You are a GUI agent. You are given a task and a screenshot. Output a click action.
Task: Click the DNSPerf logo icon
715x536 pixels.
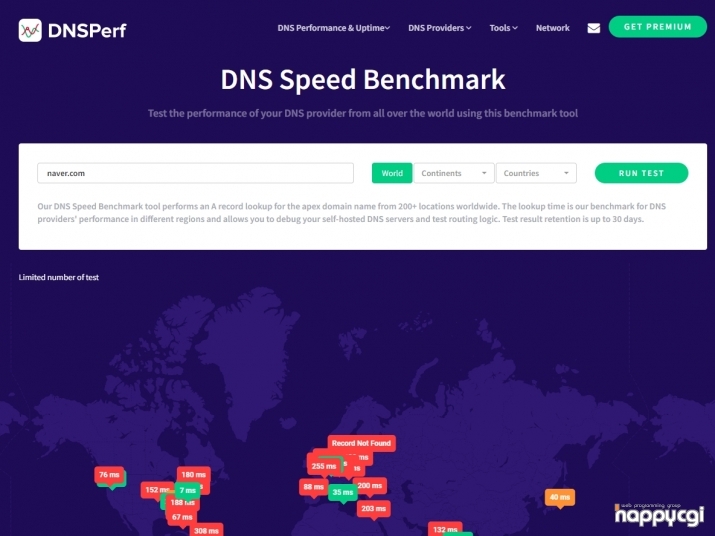pyautogui.click(x=30, y=31)
